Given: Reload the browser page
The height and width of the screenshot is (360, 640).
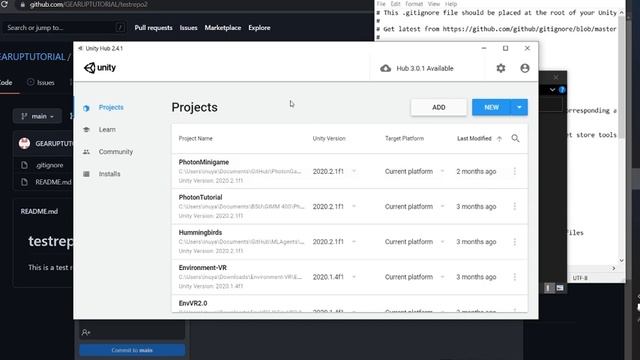Looking at the screenshot, I should pos(4,4).
